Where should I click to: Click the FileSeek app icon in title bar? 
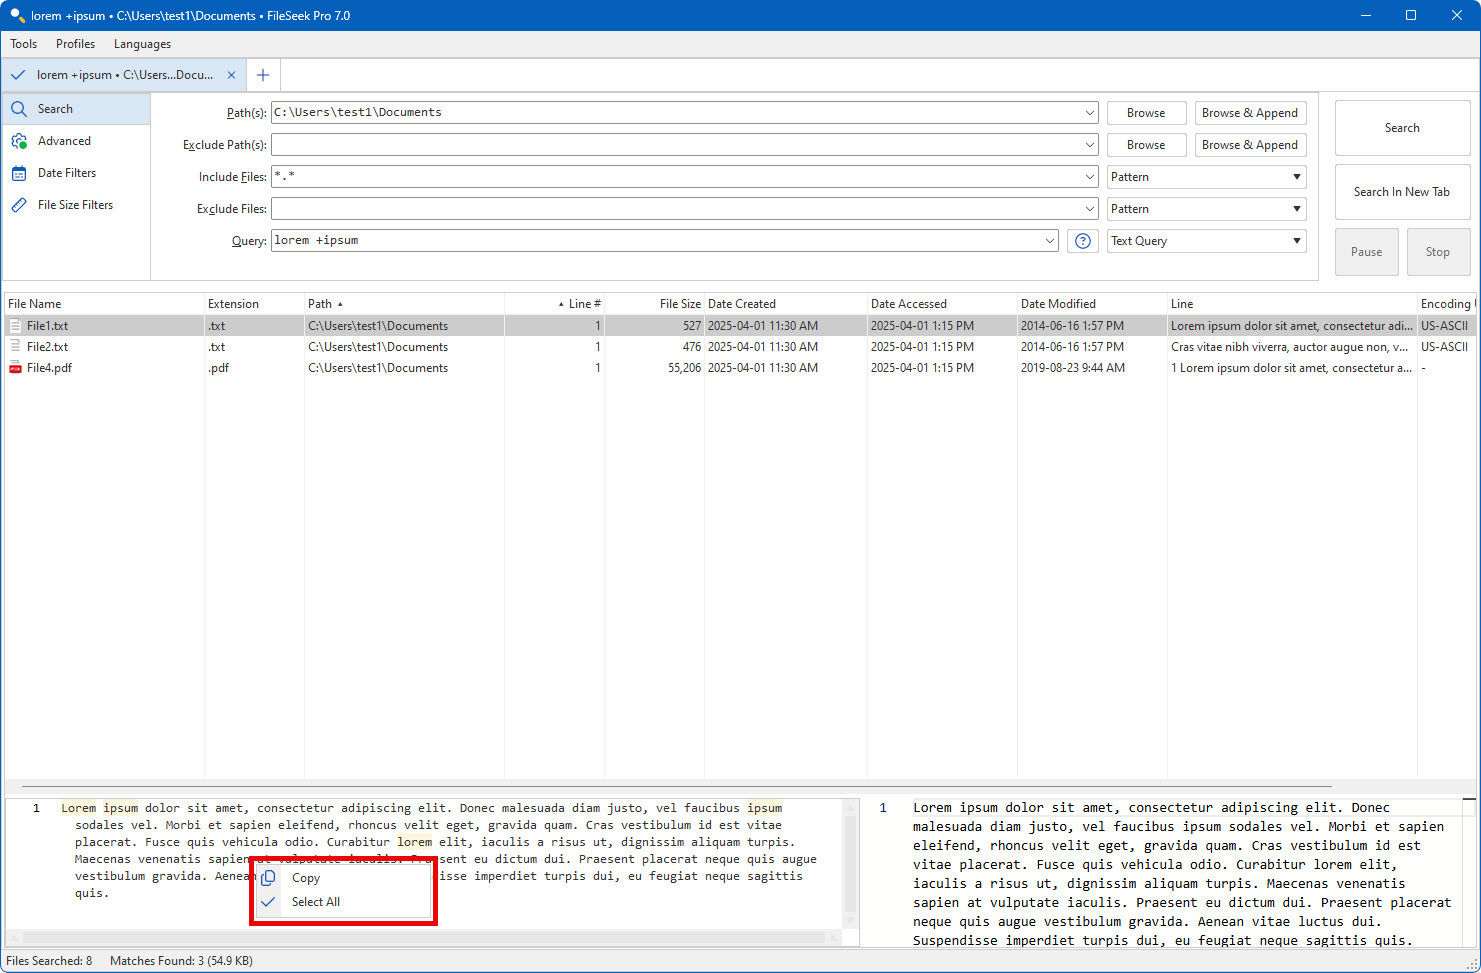[16, 15]
